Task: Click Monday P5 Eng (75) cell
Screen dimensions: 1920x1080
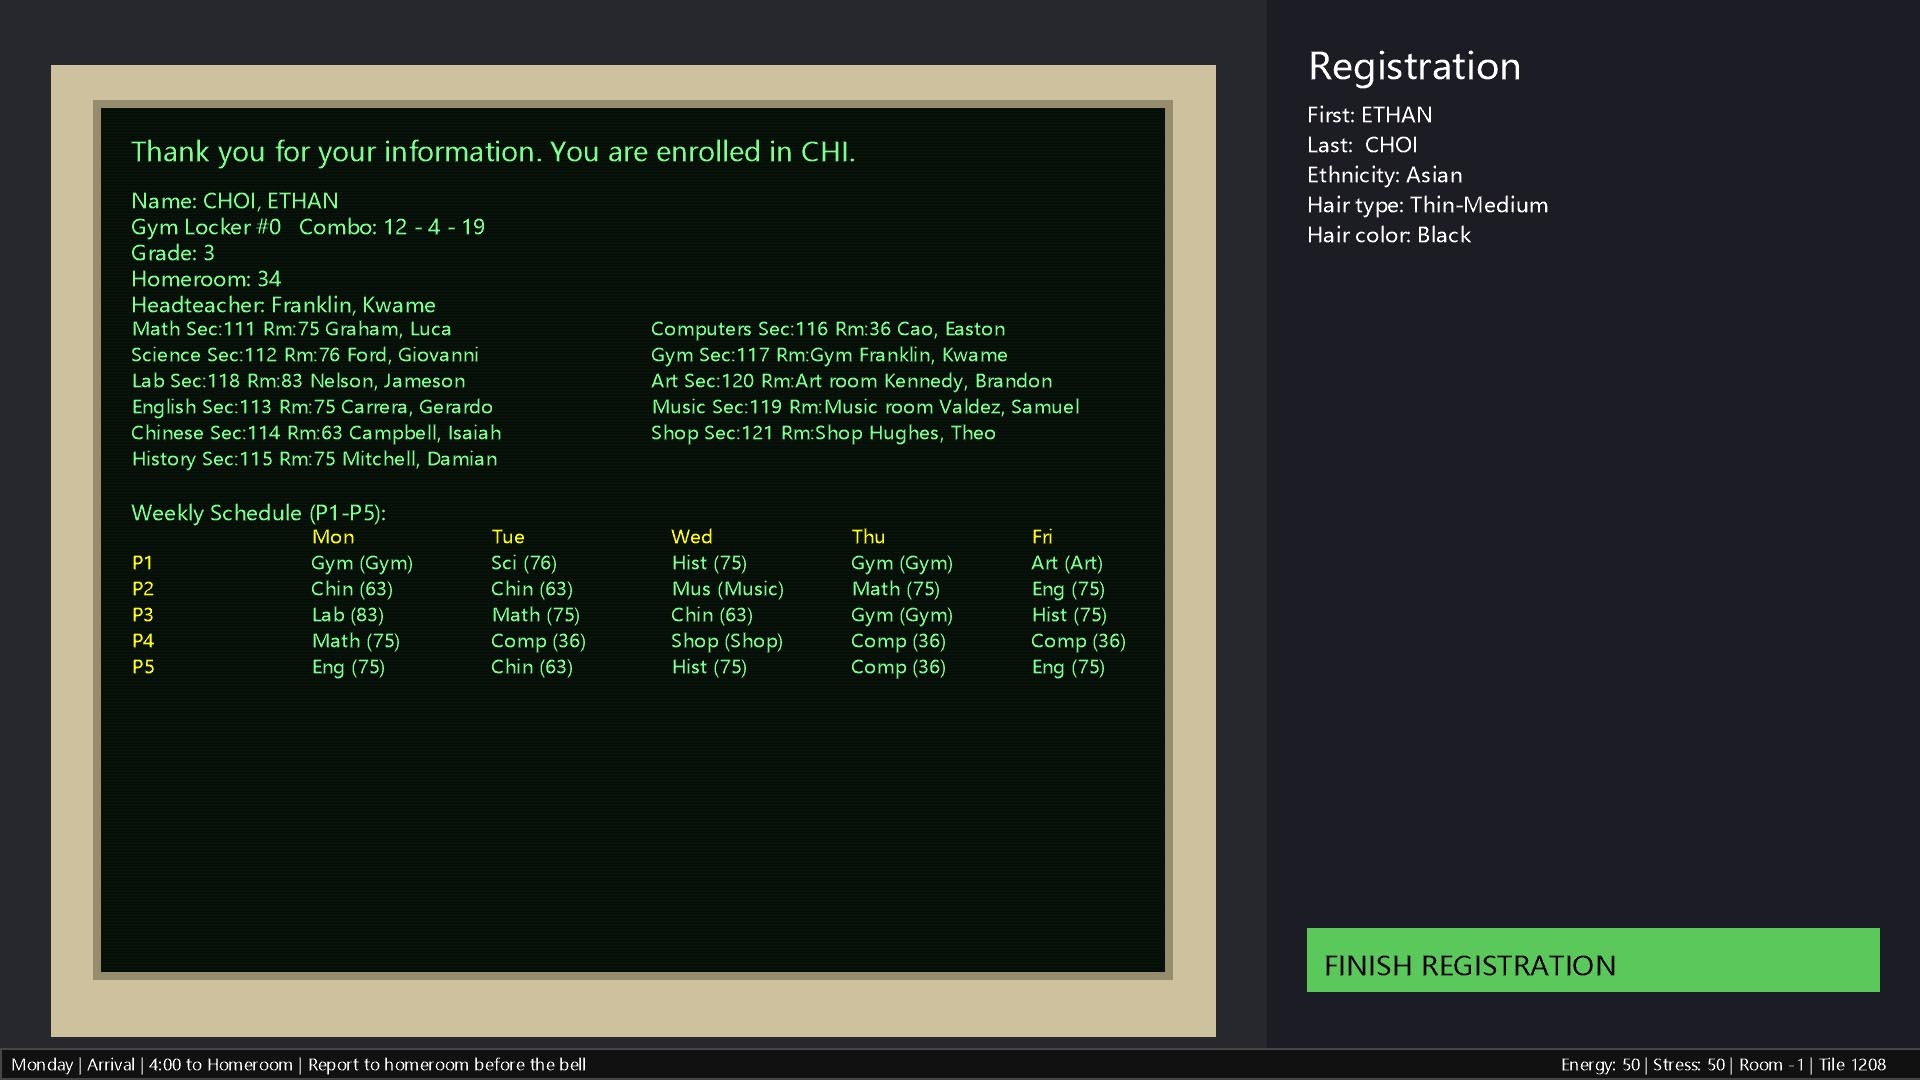Action: 348,667
